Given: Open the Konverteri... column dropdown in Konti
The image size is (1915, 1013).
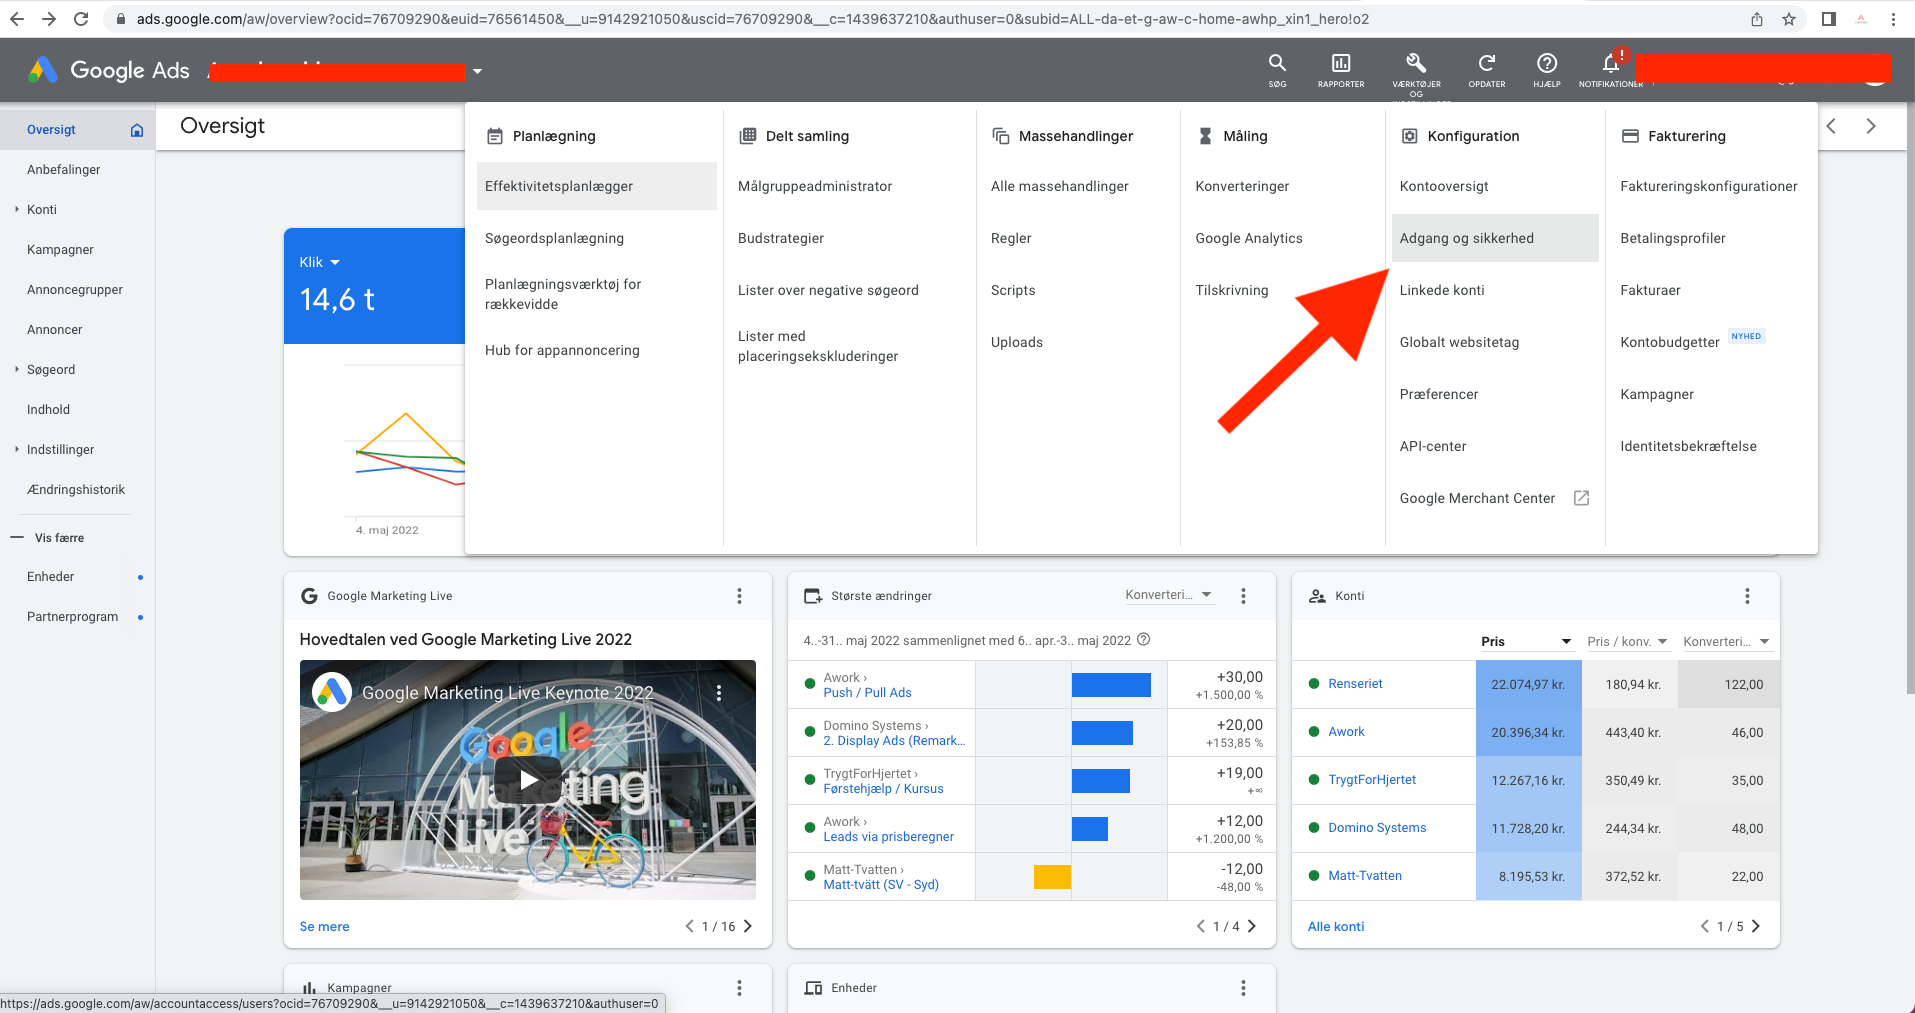Looking at the screenshot, I should (x=1727, y=642).
